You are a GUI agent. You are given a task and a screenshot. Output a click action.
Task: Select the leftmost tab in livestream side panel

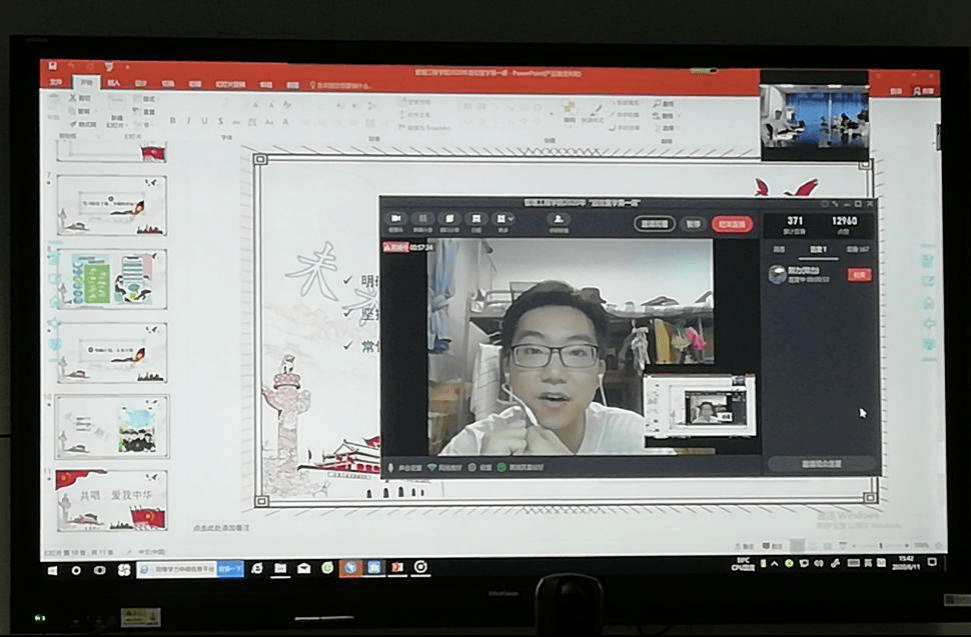pyautogui.click(x=780, y=249)
